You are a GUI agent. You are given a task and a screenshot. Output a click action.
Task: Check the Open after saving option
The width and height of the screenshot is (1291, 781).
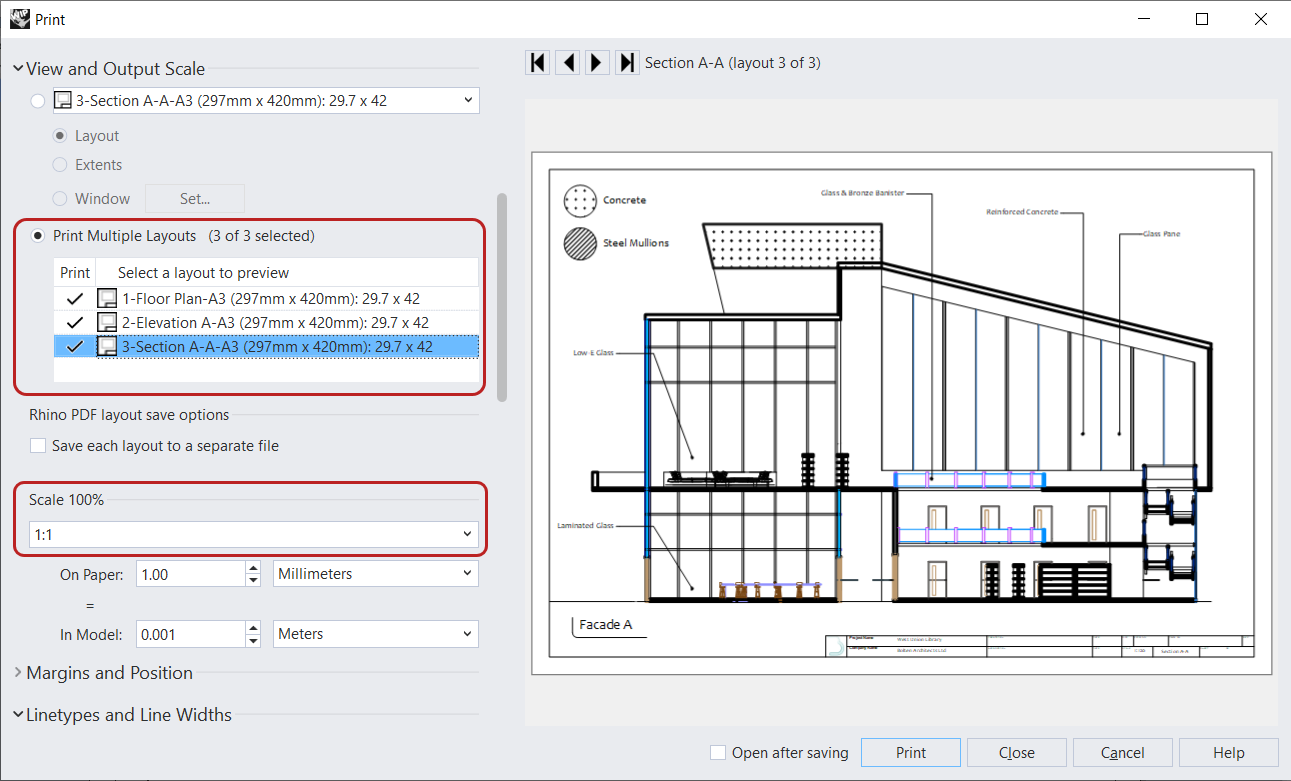[717, 752]
